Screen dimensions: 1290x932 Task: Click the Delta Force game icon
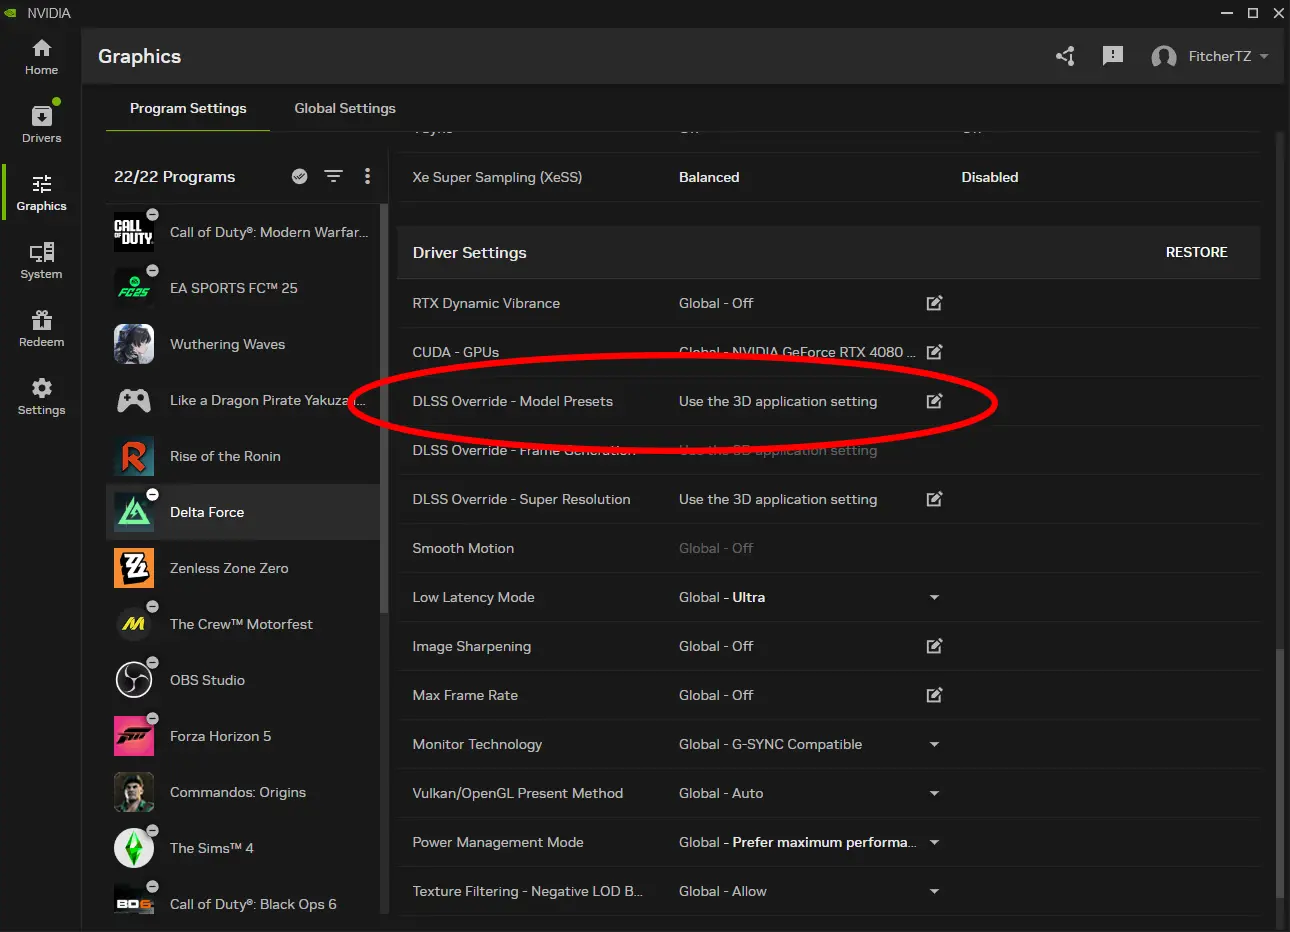tap(134, 512)
